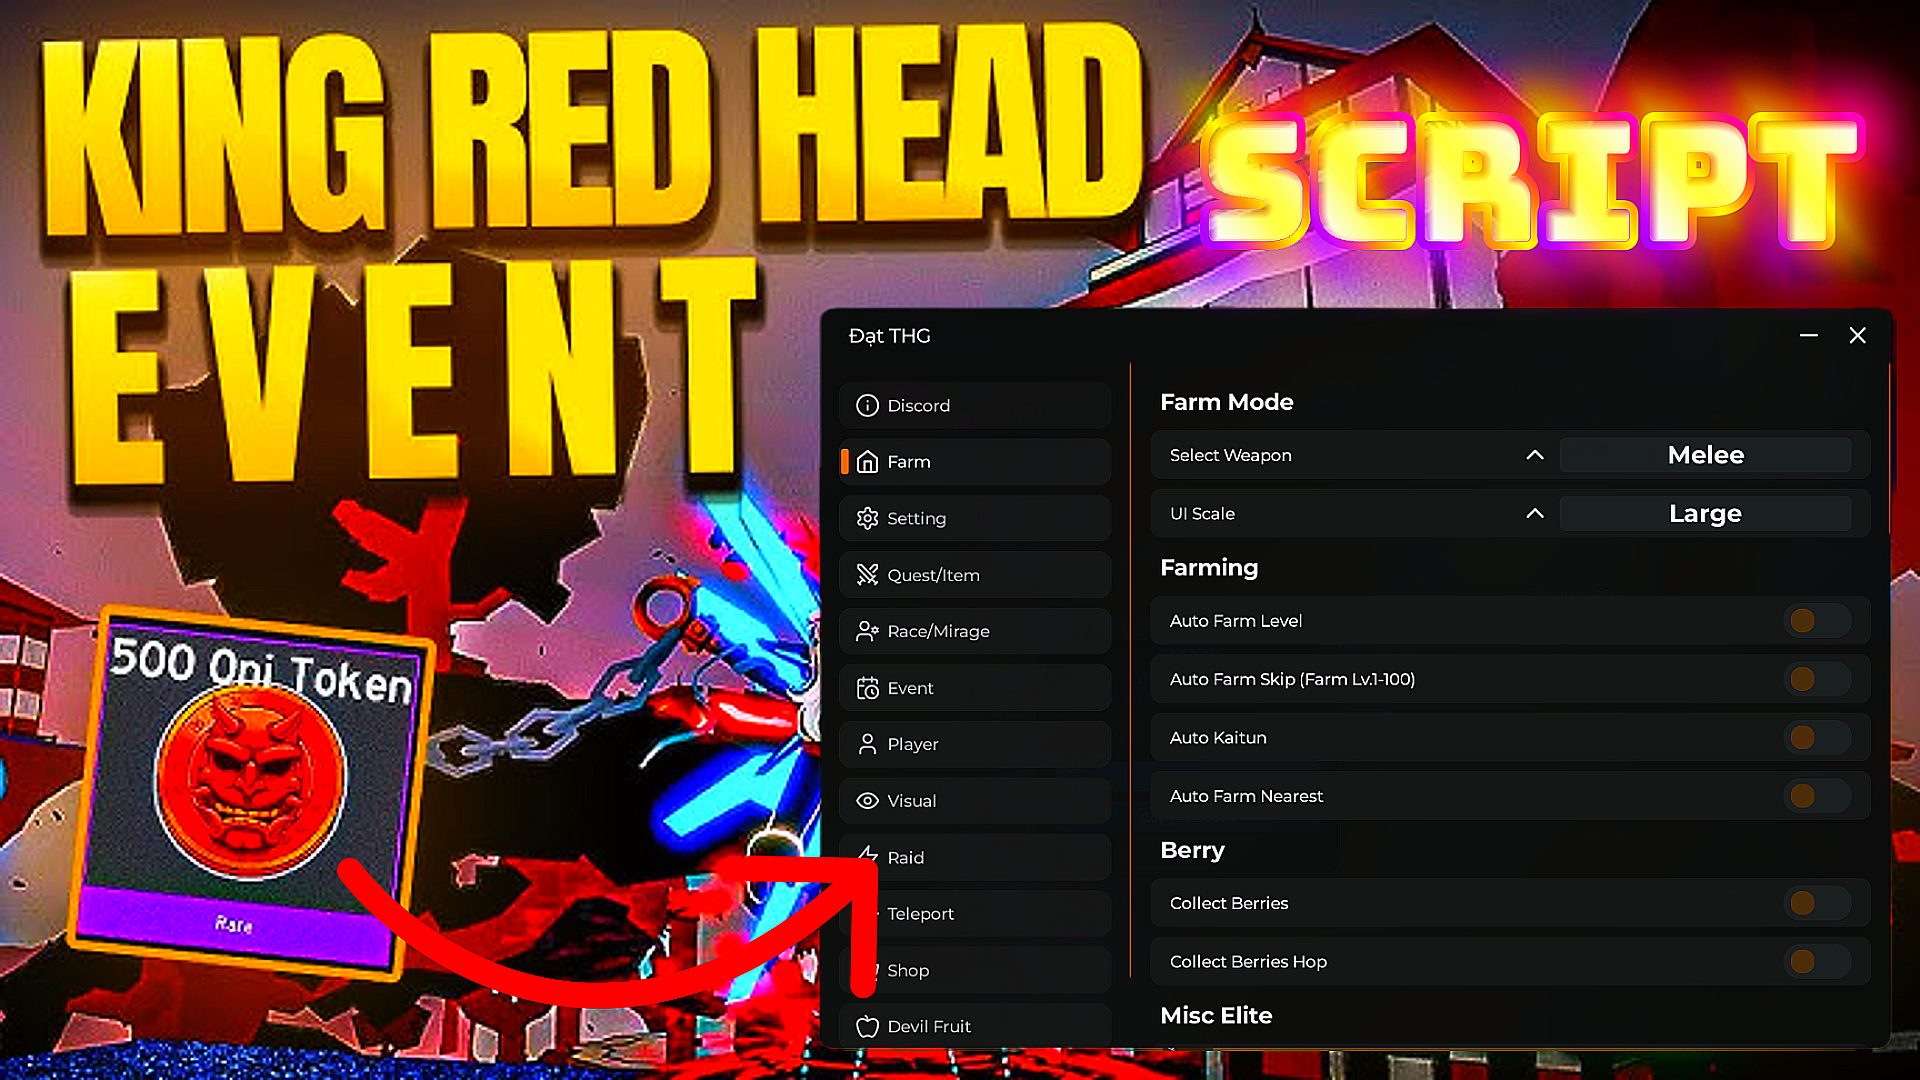Image resolution: width=1920 pixels, height=1080 pixels.
Task: Open Setting via the gear icon
Action: tap(867, 518)
